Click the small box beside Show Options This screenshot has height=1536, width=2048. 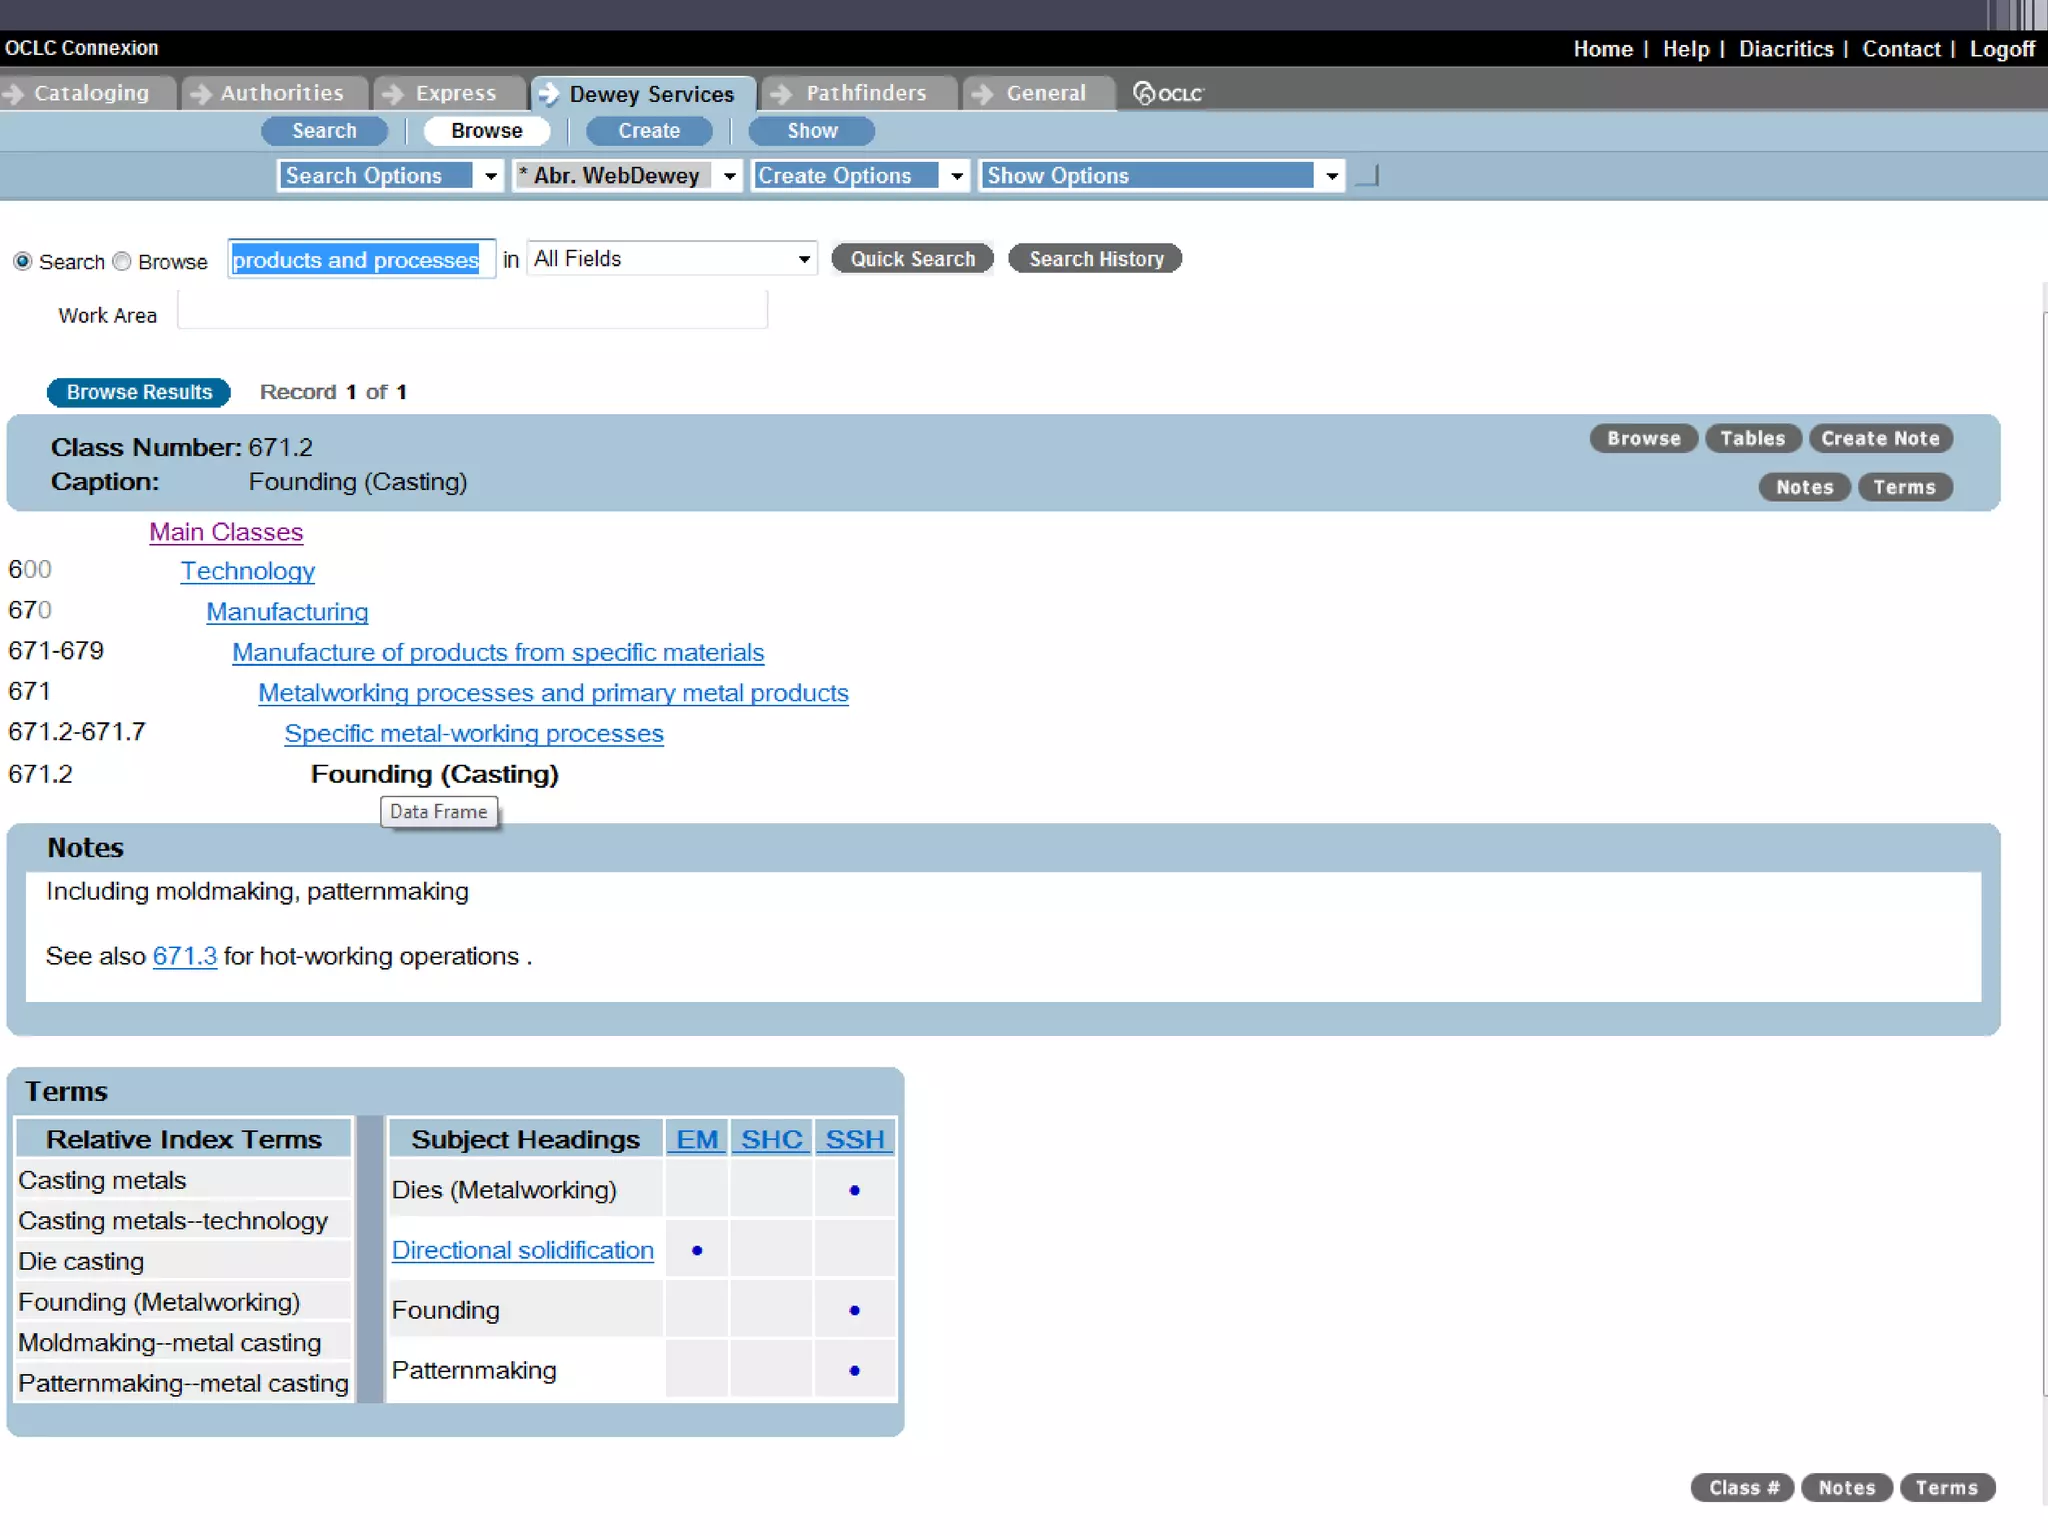1367,176
